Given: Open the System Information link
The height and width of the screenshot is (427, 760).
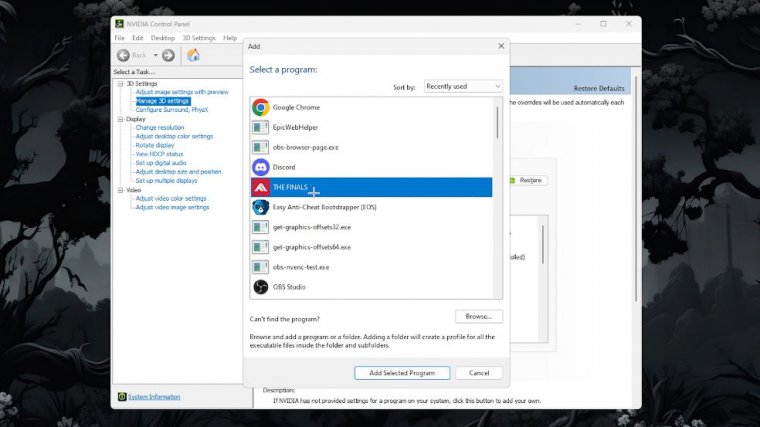Looking at the screenshot, I should coord(154,397).
